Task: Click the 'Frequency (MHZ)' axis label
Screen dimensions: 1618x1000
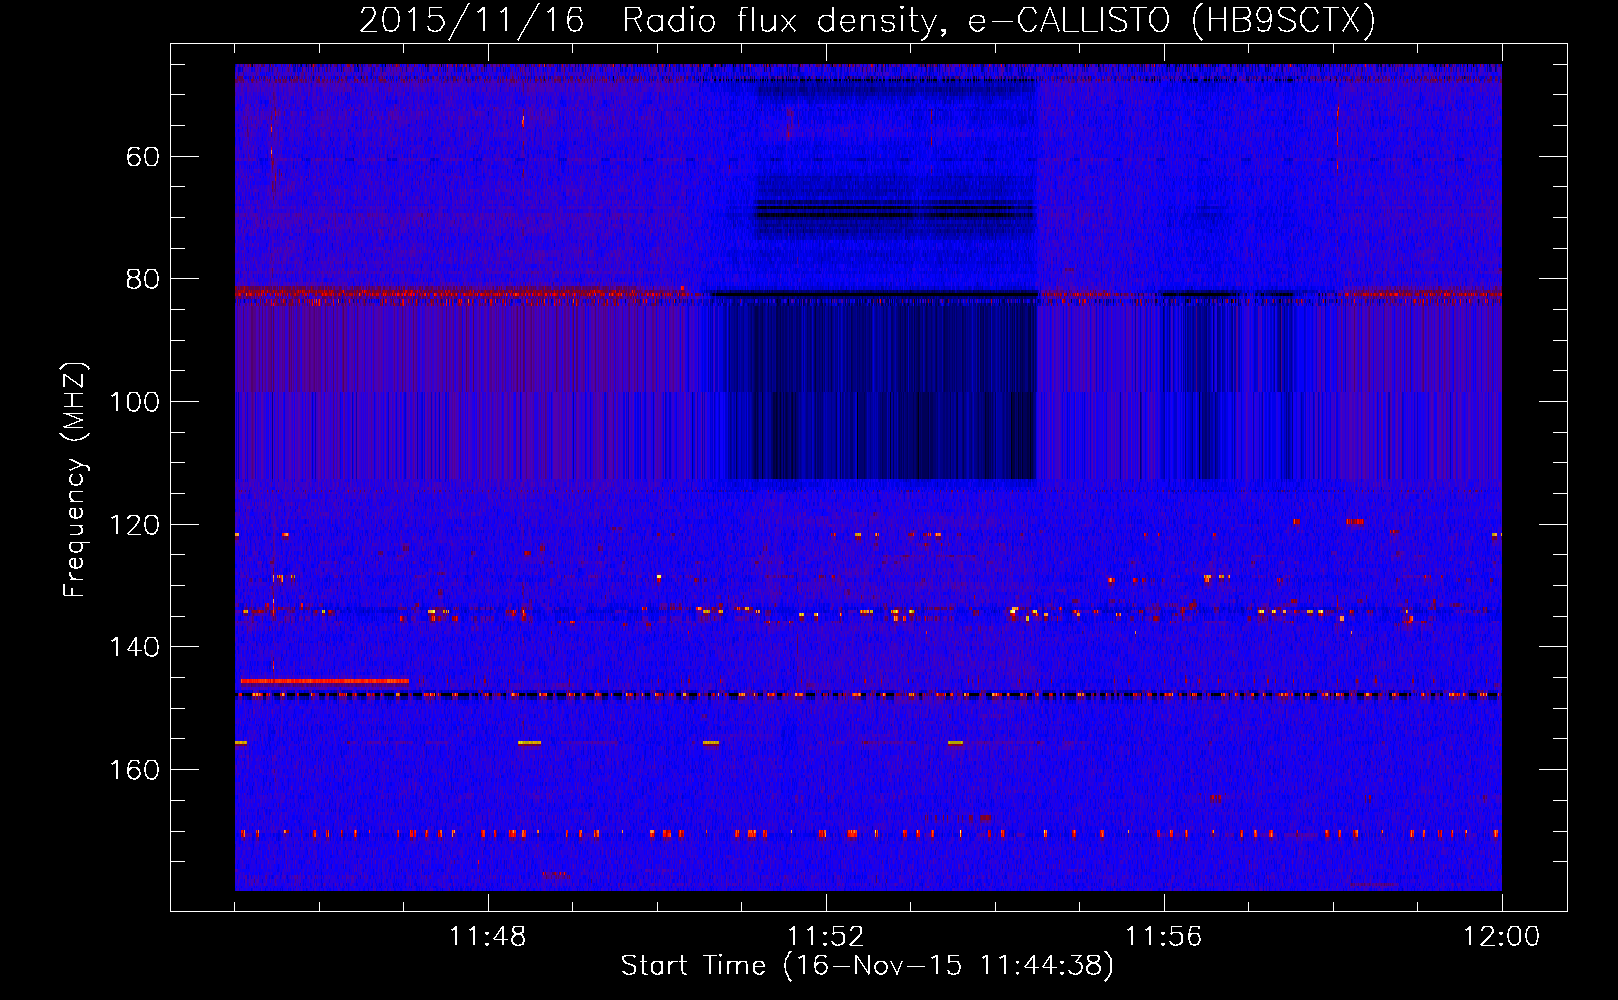Action: point(75,479)
